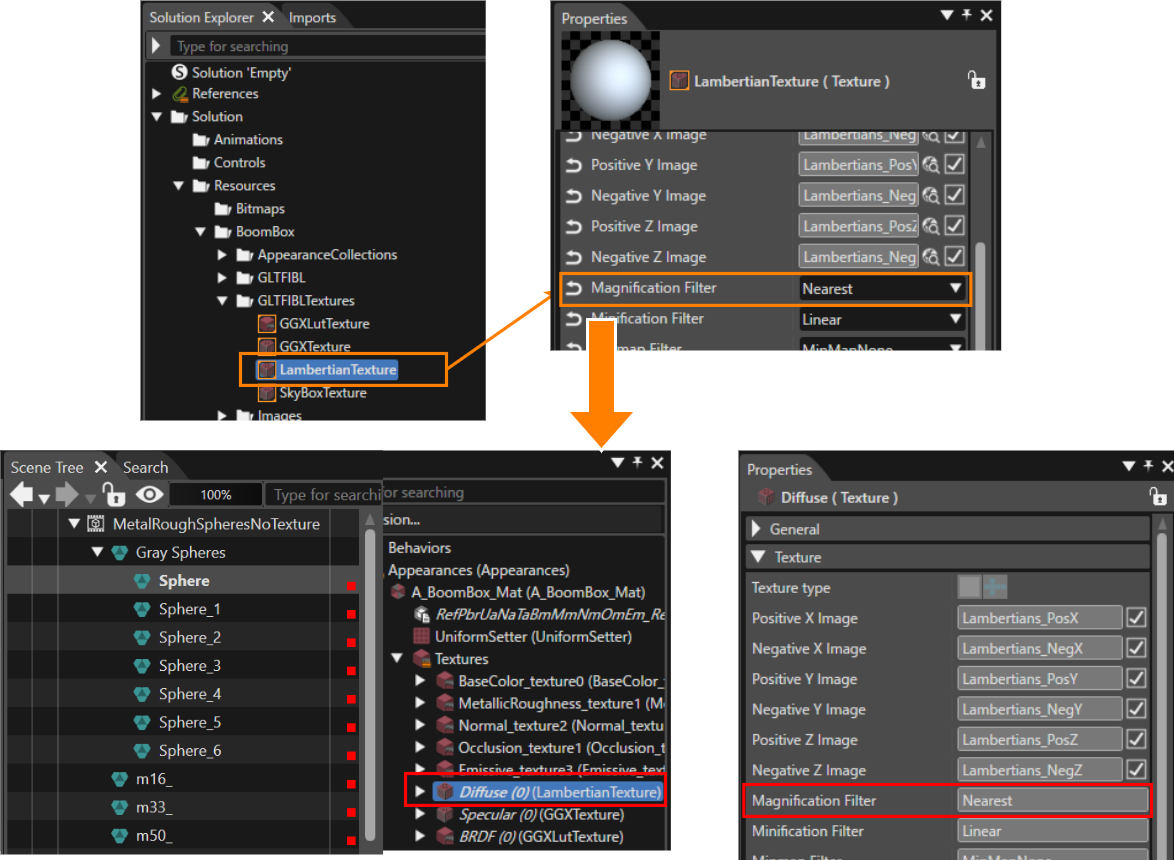The height and width of the screenshot is (860, 1174).
Task: Click the lock icon in Scene Tree toolbar
Action: point(114,495)
